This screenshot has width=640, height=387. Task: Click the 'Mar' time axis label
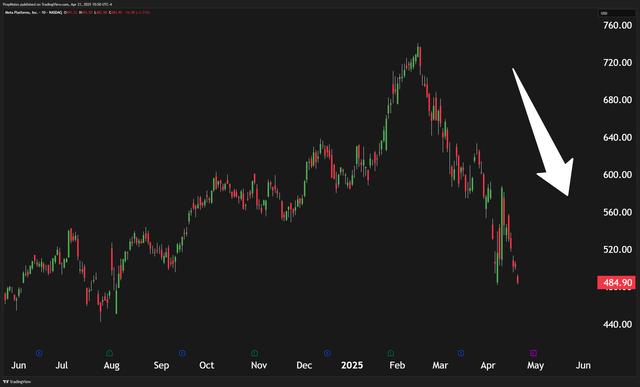(440, 365)
